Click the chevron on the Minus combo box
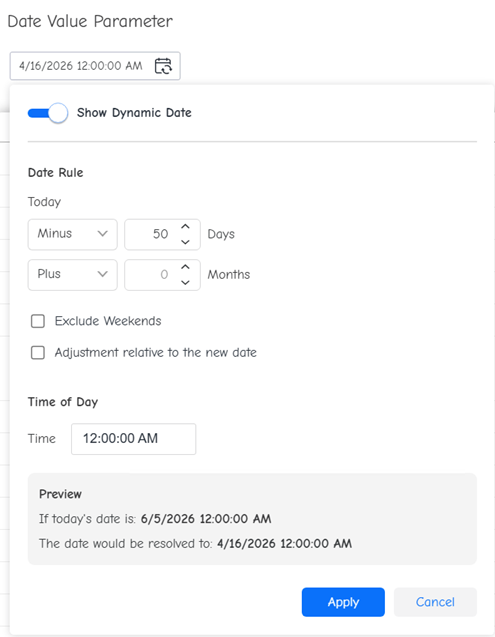Image resolution: width=495 pixels, height=637 pixels. (x=102, y=234)
